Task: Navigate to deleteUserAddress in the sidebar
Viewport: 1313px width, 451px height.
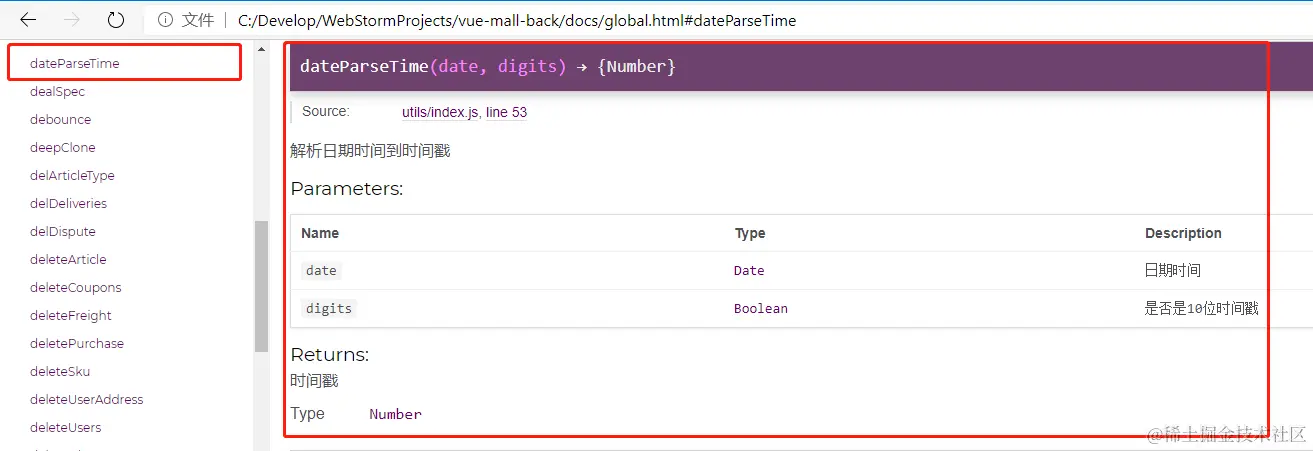Action: pos(87,399)
